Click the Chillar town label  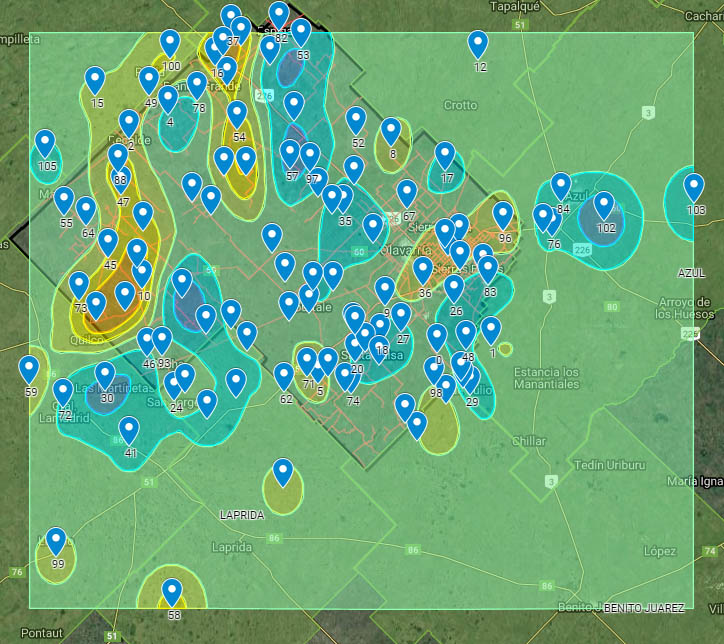[x=528, y=441]
